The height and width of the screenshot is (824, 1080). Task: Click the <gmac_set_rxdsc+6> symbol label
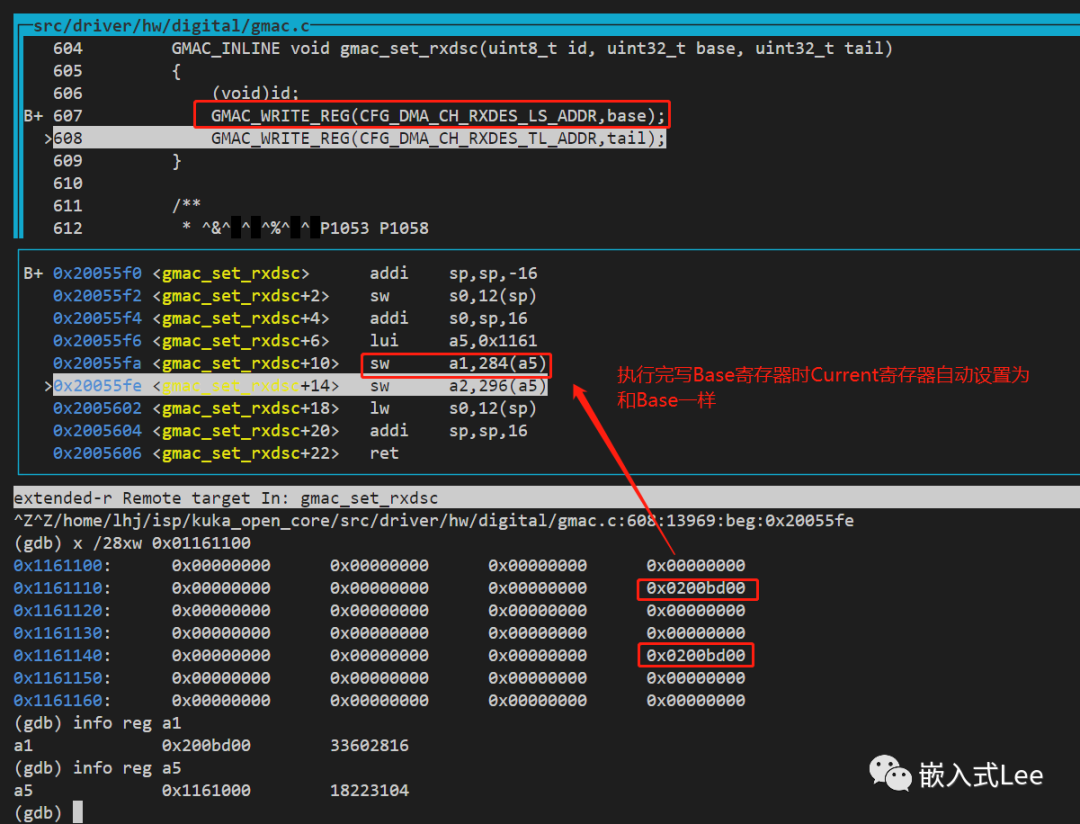(240, 341)
